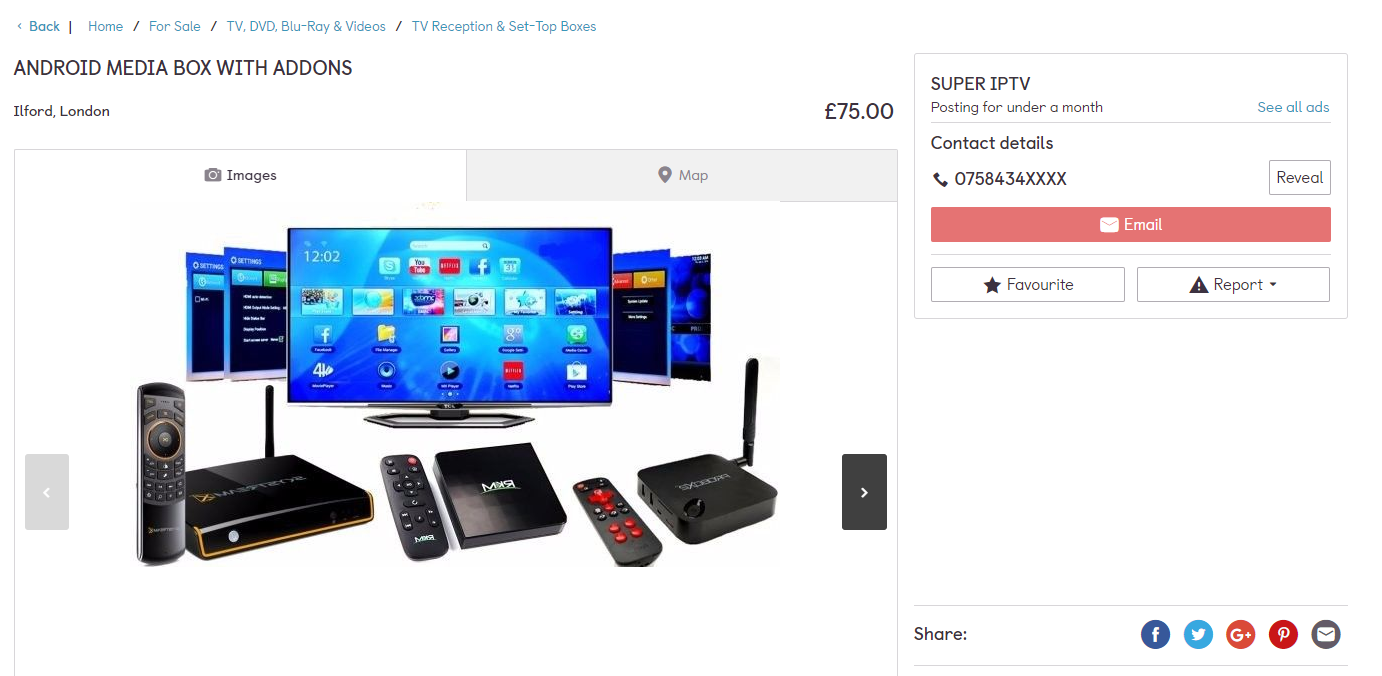Go to the previous listing image
The image size is (1382, 676).
[x=47, y=492]
